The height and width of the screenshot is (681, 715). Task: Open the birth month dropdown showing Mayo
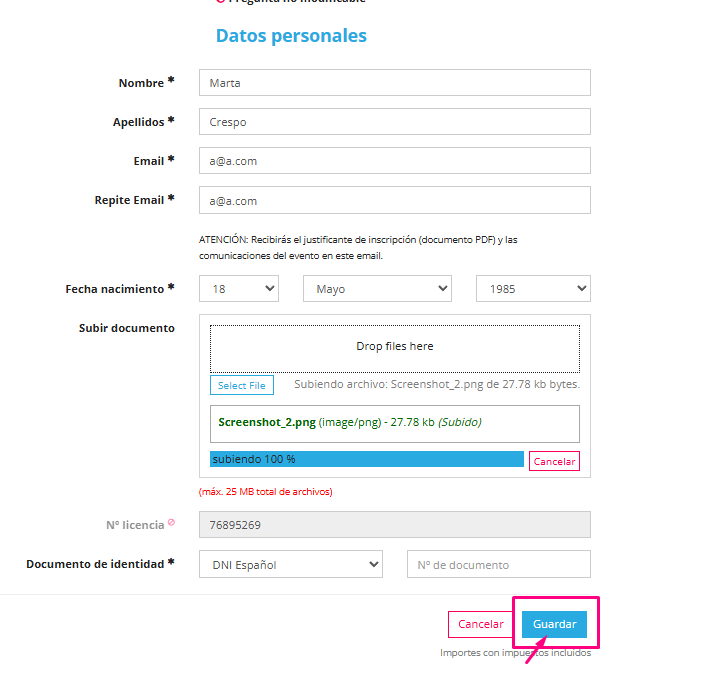(x=377, y=288)
